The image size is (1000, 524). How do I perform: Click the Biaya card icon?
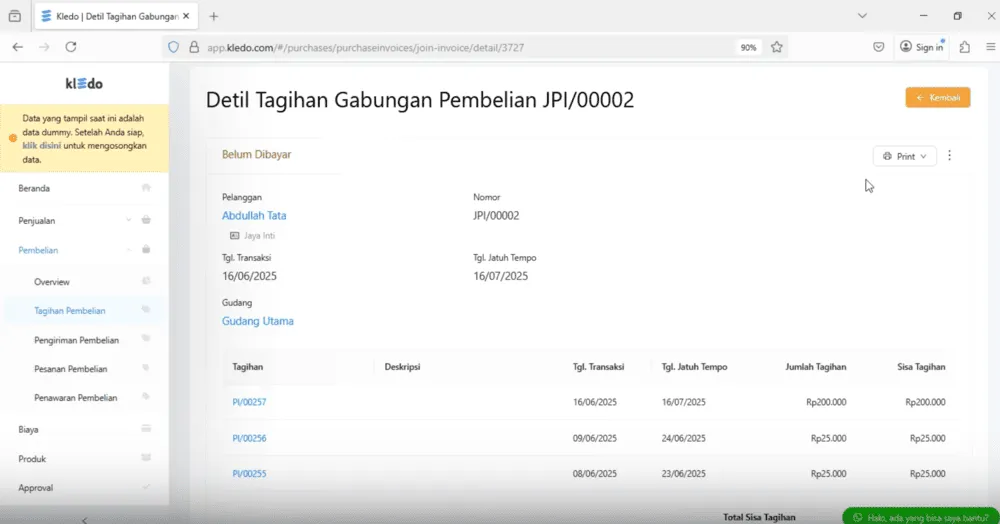pyautogui.click(x=146, y=428)
